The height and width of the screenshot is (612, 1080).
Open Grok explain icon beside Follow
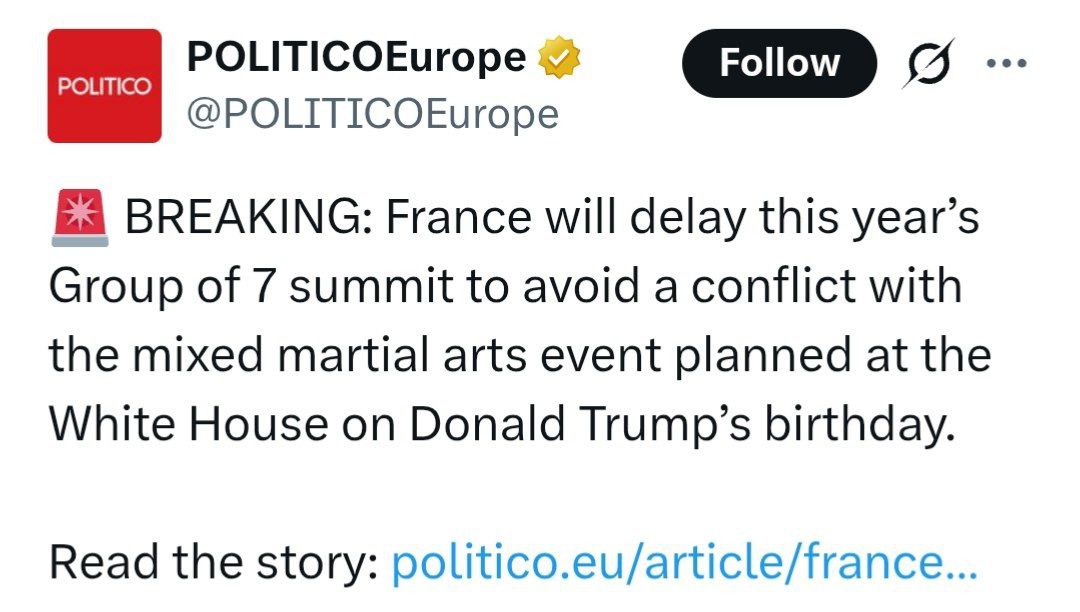(927, 63)
